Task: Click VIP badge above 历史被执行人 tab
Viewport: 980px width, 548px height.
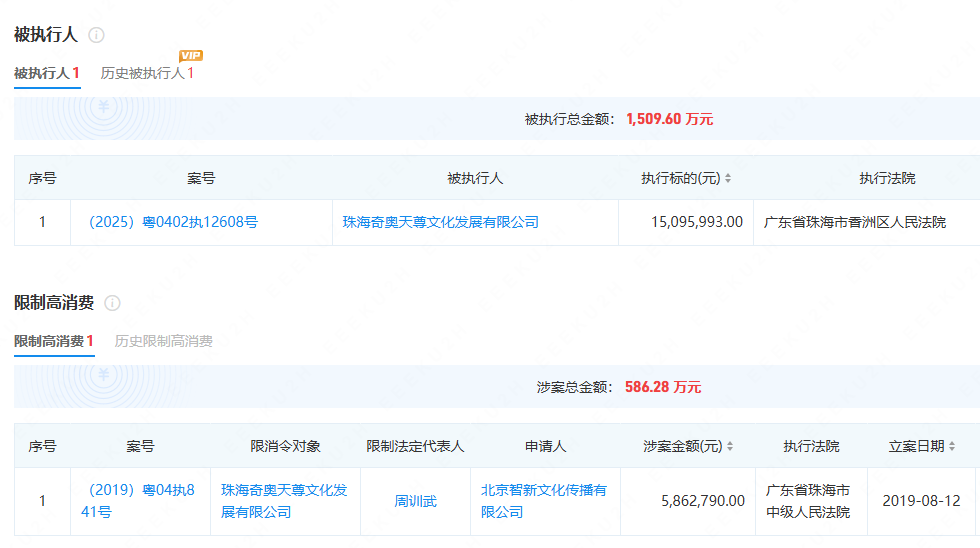Action: coord(191,56)
